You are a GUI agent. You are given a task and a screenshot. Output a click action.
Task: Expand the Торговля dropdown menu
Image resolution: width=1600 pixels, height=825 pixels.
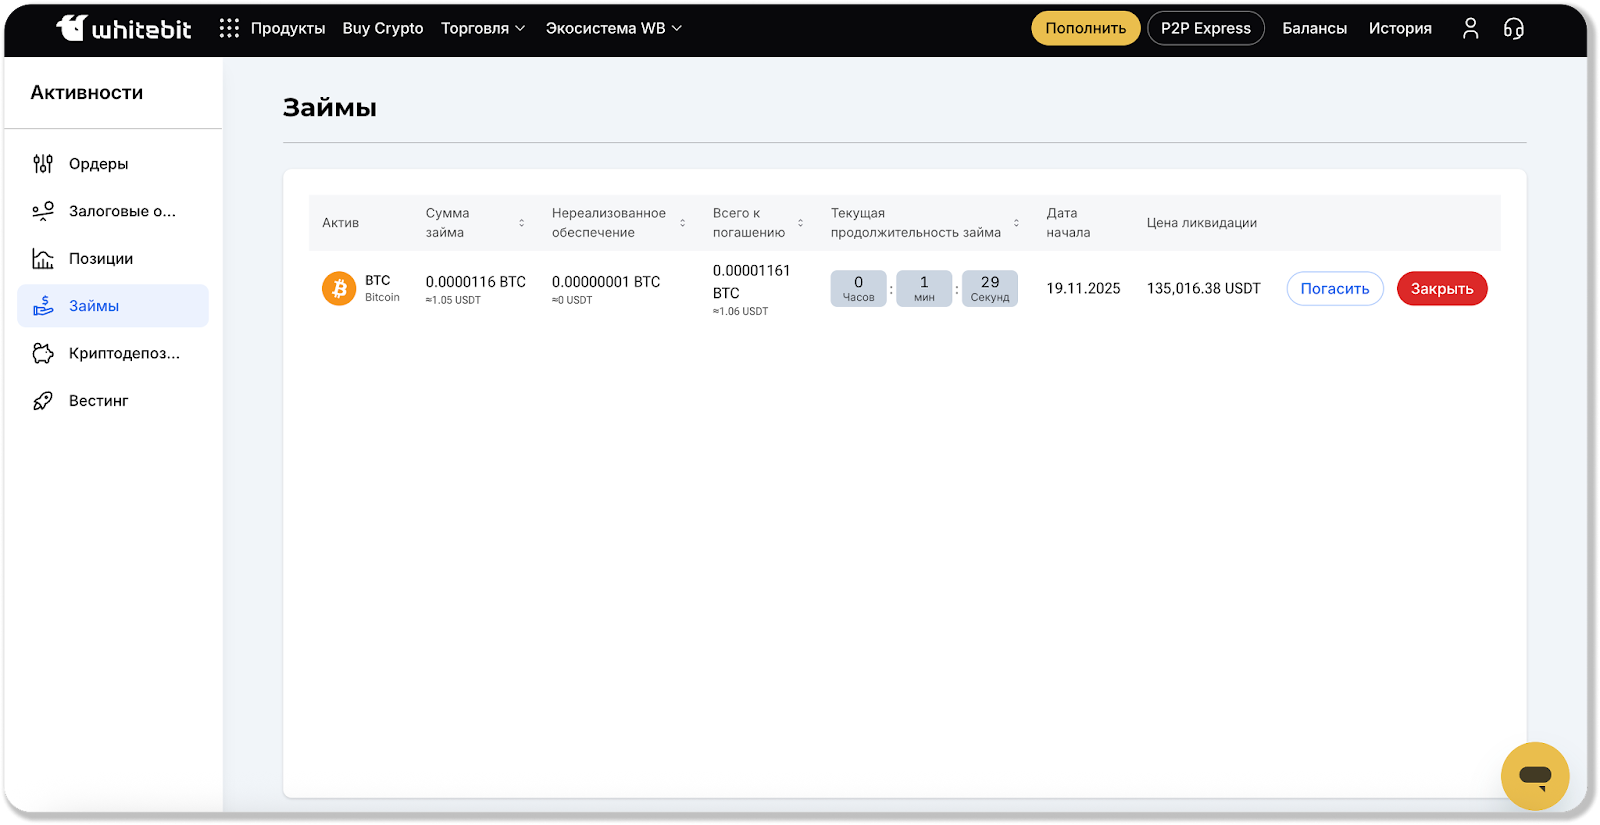(x=483, y=28)
